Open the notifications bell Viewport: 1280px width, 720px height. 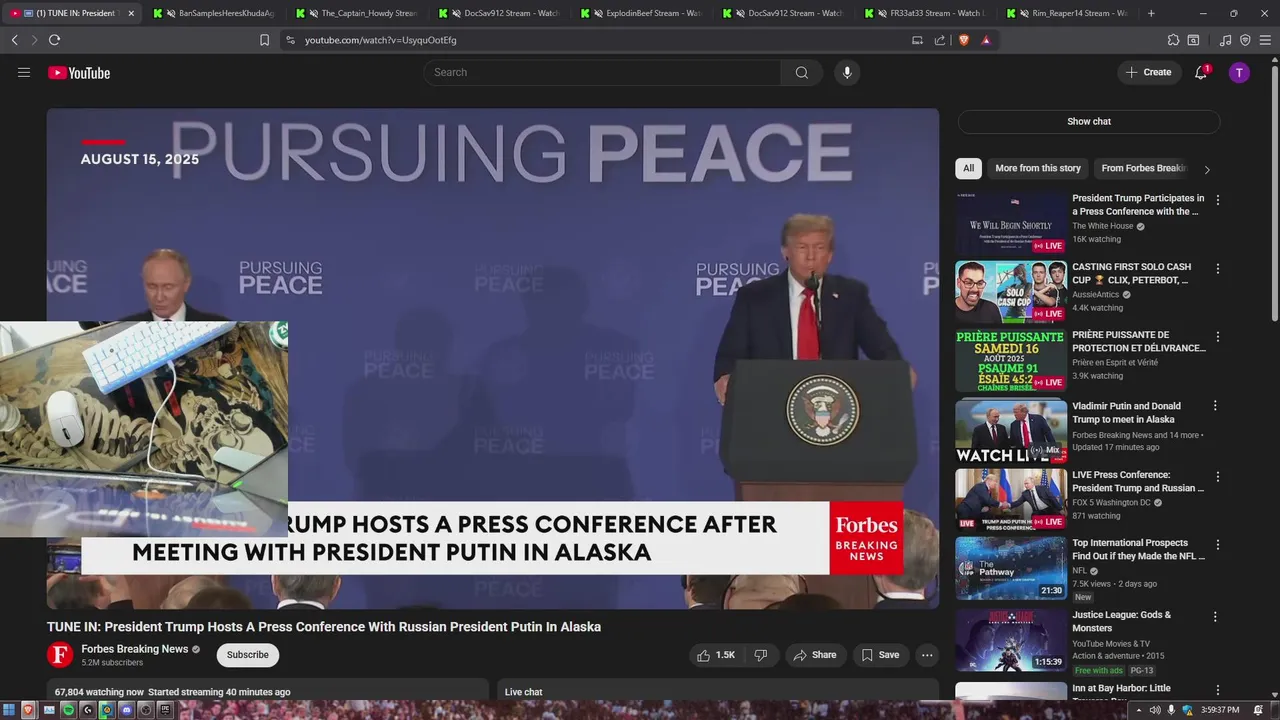tap(1201, 72)
